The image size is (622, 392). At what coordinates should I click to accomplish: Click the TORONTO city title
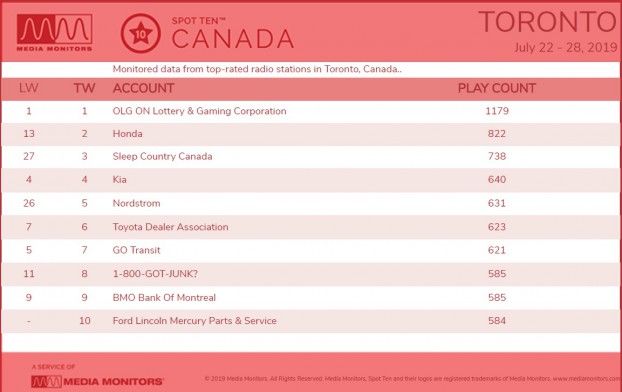click(x=548, y=22)
